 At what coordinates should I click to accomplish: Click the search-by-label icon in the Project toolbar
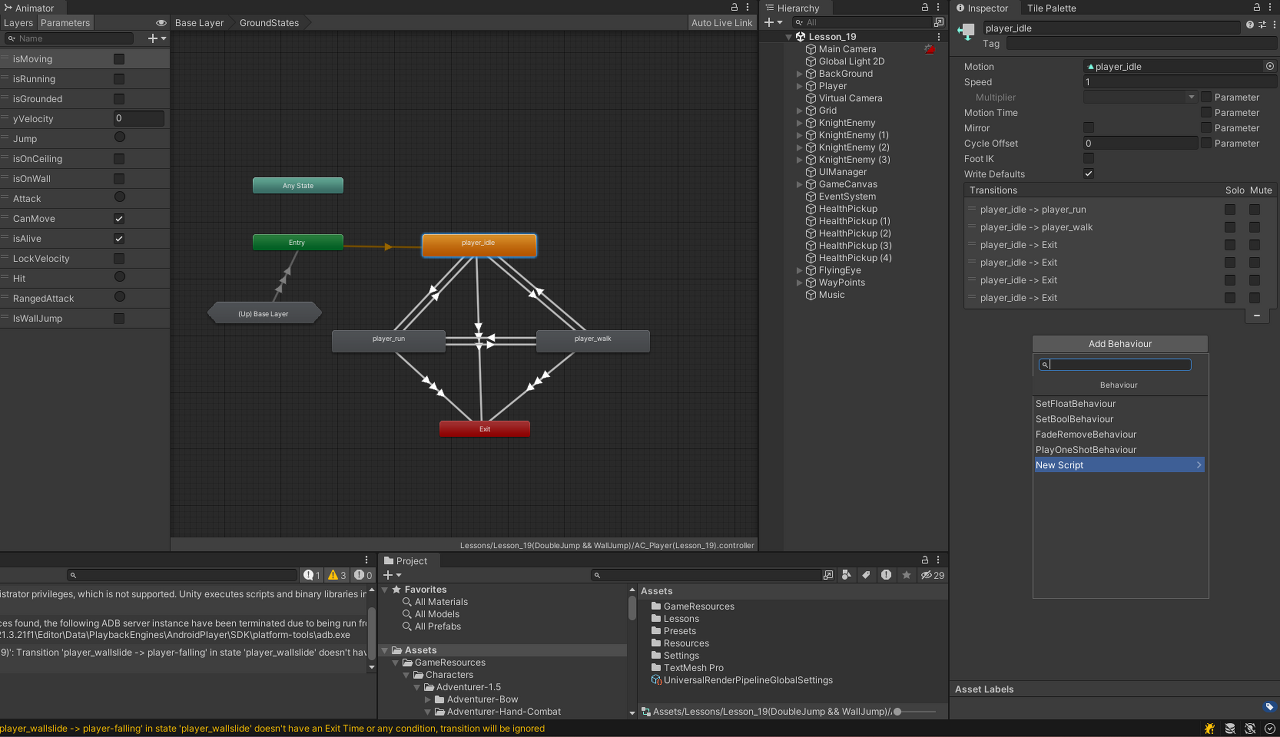pyautogui.click(x=866, y=575)
